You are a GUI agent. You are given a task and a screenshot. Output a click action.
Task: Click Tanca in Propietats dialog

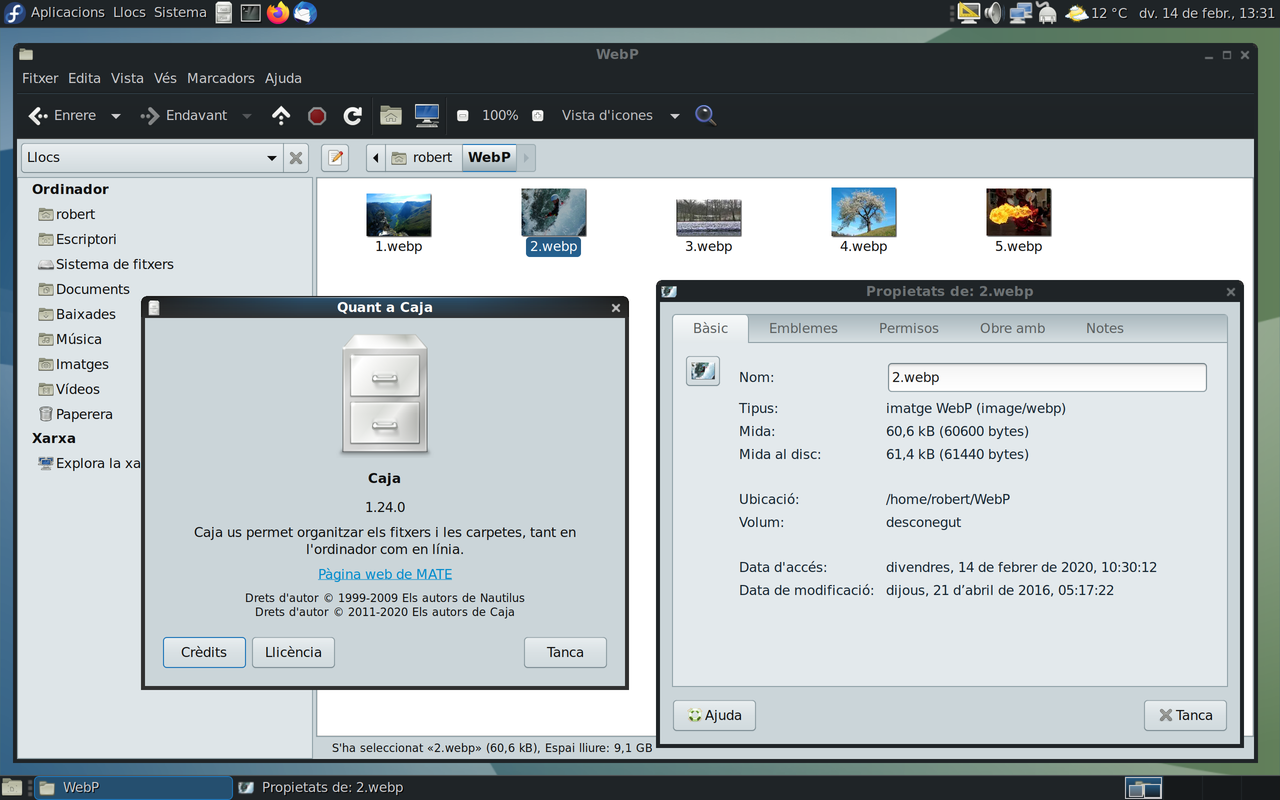click(x=1185, y=715)
